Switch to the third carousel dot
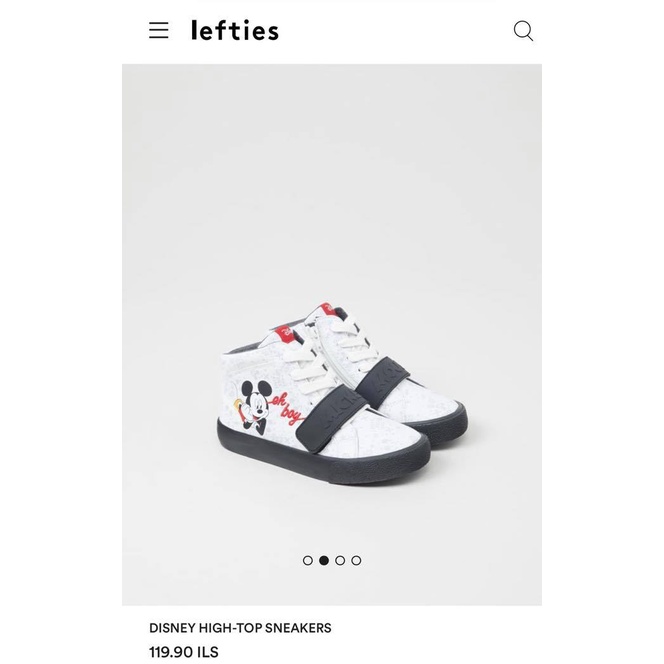The height and width of the screenshot is (664, 664). coord(340,560)
